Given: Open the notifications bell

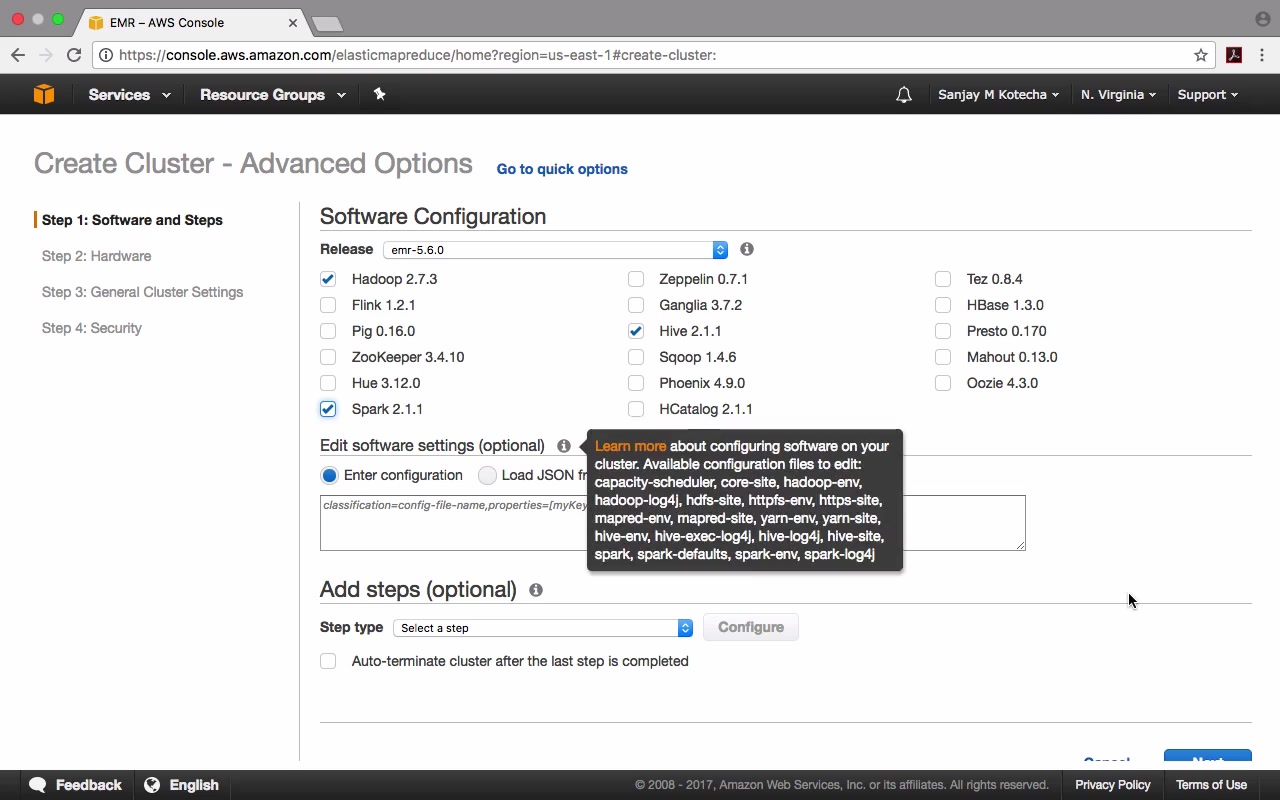Looking at the screenshot, I should [x=904, y=95].
